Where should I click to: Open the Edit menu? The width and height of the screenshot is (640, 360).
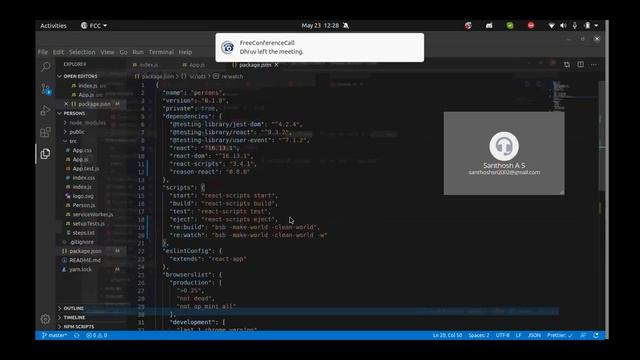[x=58, y=52]
